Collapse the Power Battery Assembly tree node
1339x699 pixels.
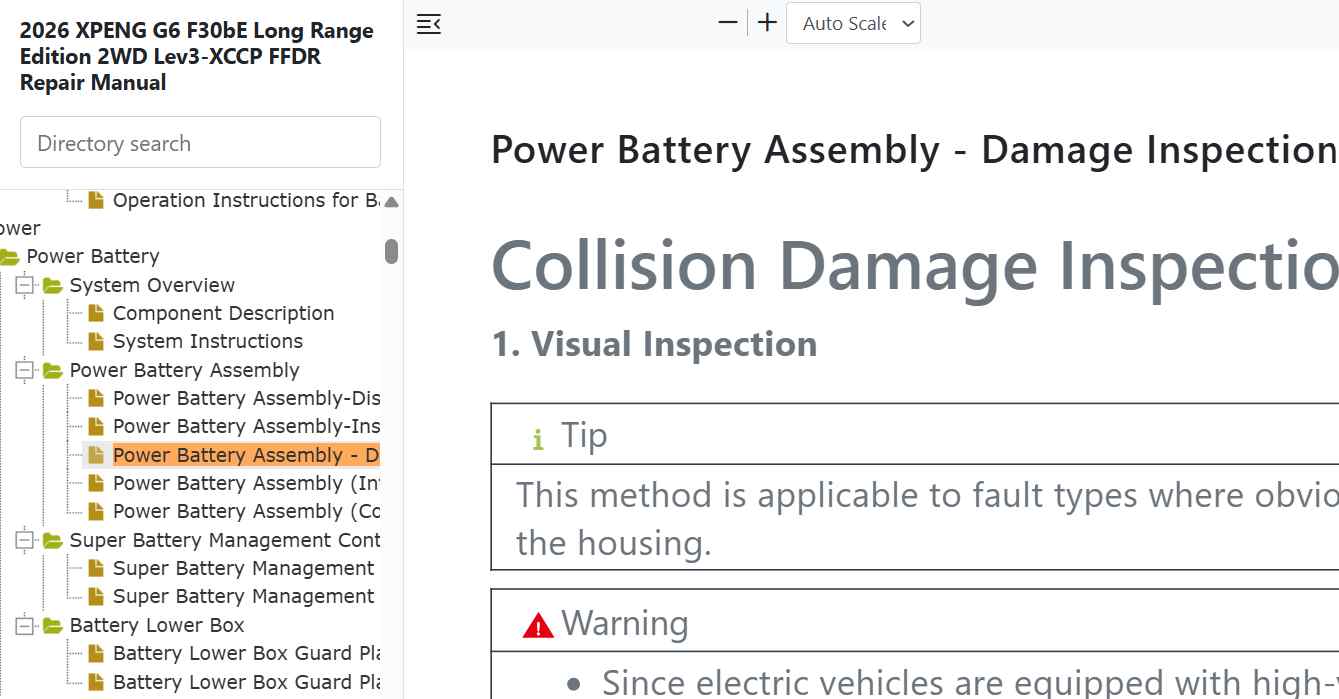25,370
